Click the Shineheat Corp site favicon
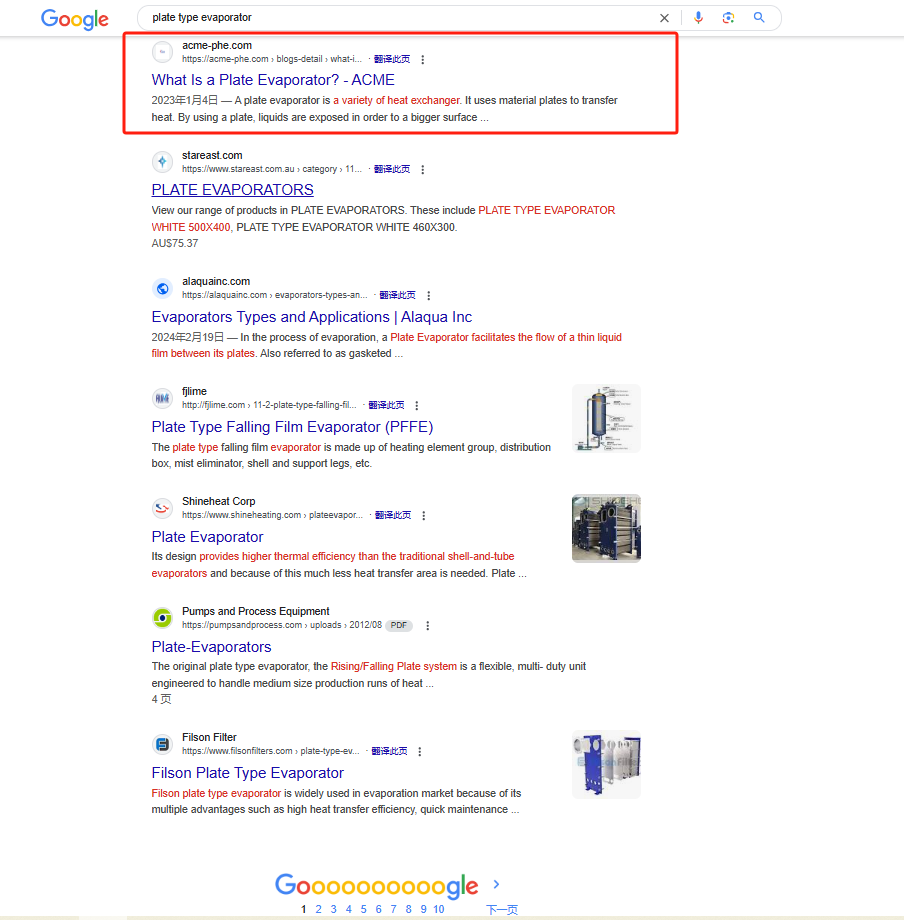The width and height of the screenshot is (904, 920). click(162, 508)
